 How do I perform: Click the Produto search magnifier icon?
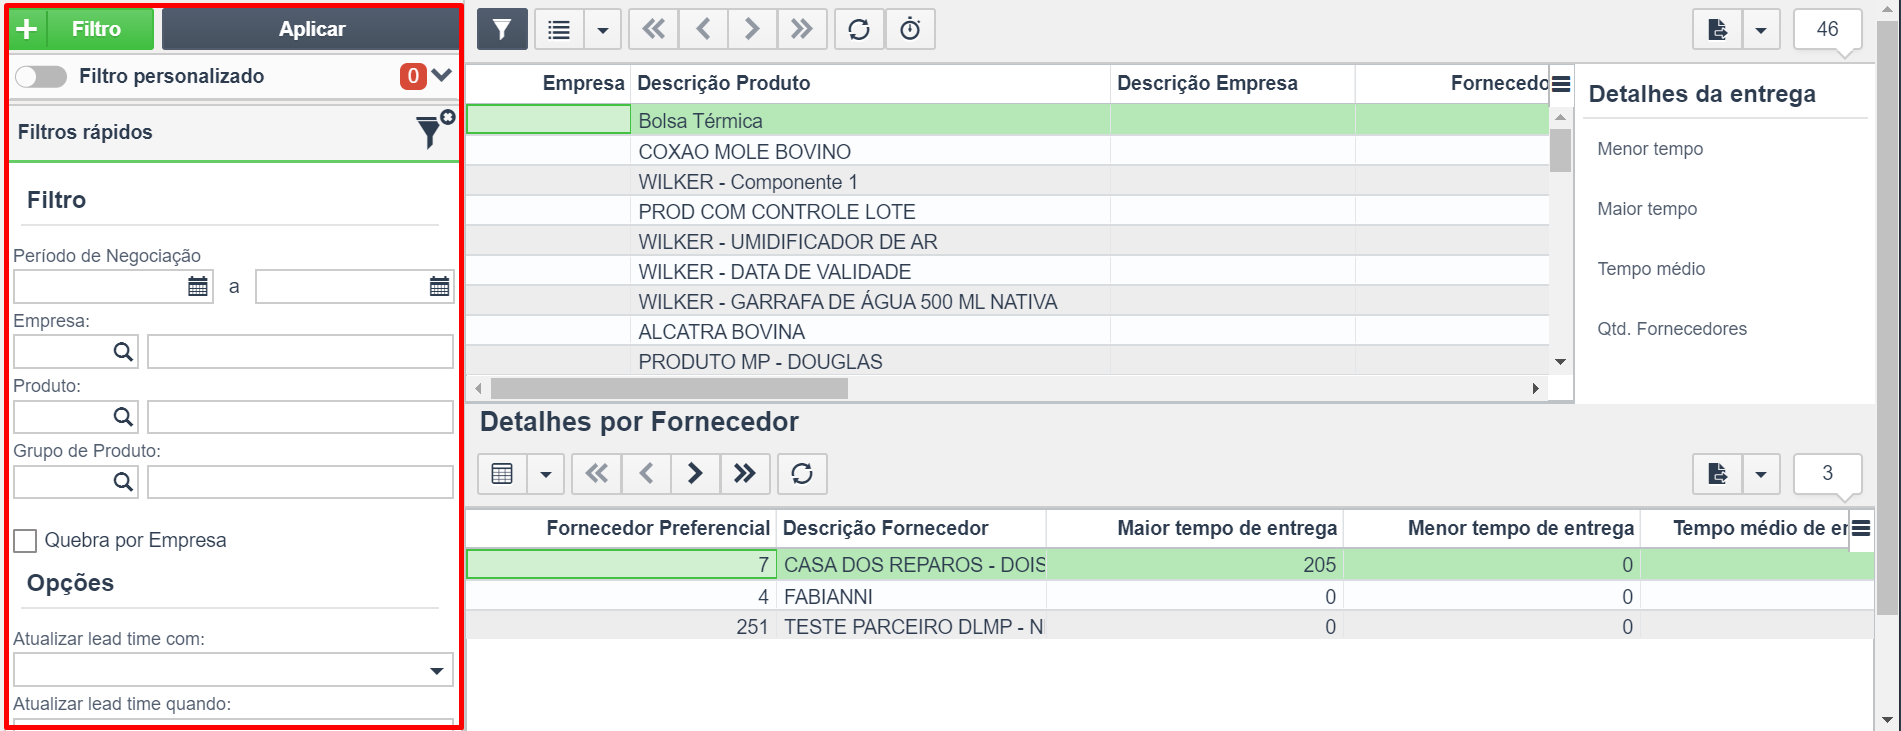point(122,417)
